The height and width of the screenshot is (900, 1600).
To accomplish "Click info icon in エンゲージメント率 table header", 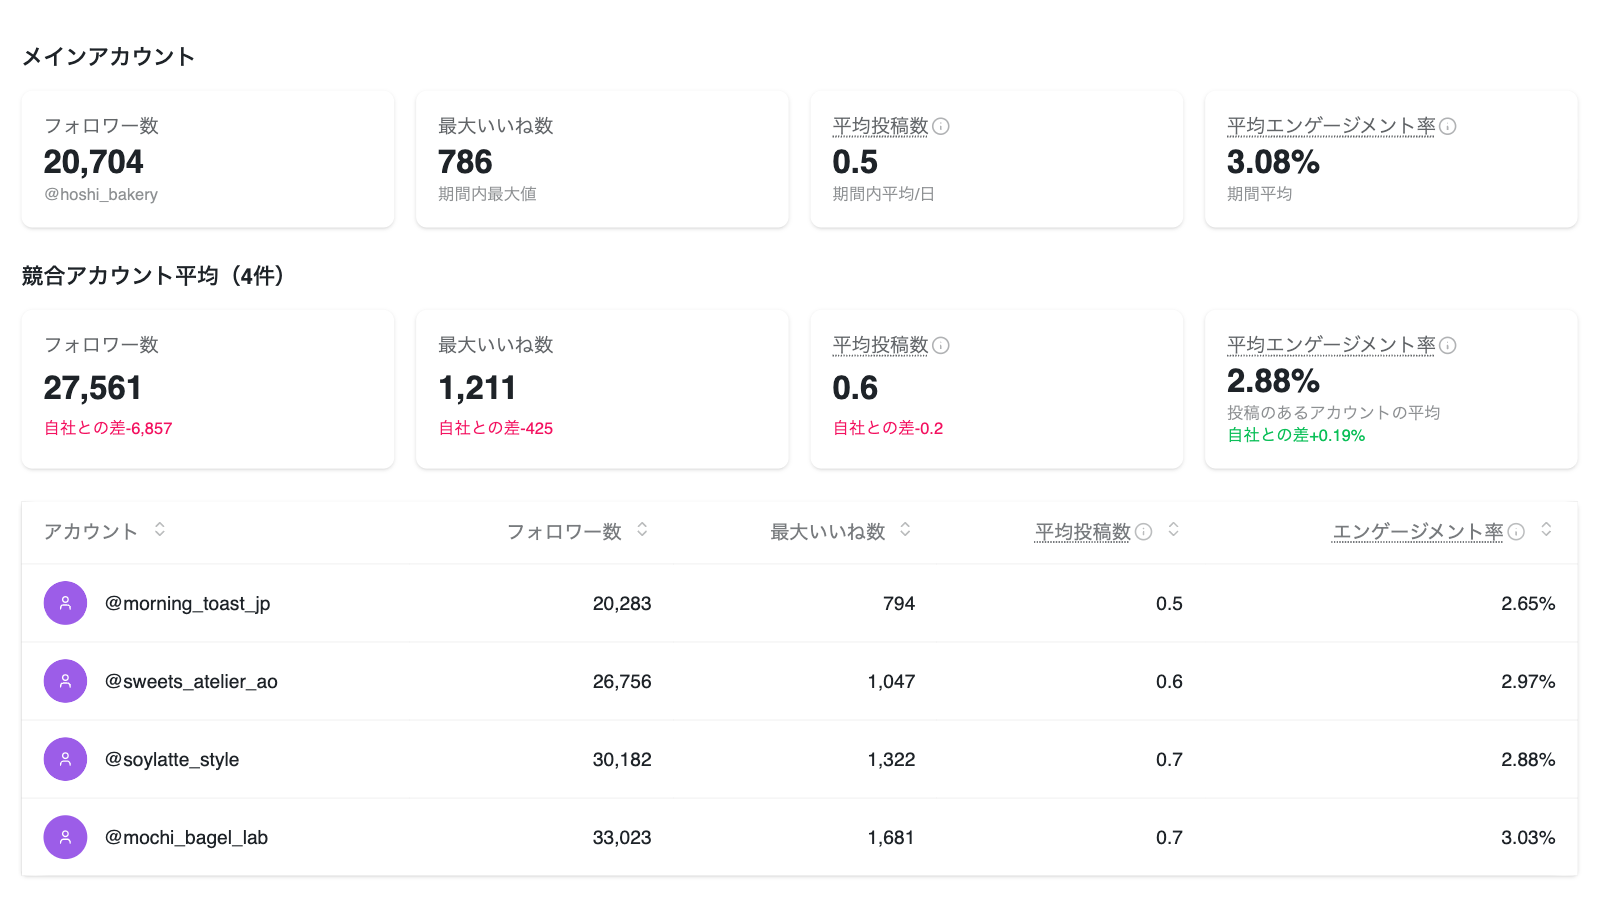I will tap(1516, 532).
